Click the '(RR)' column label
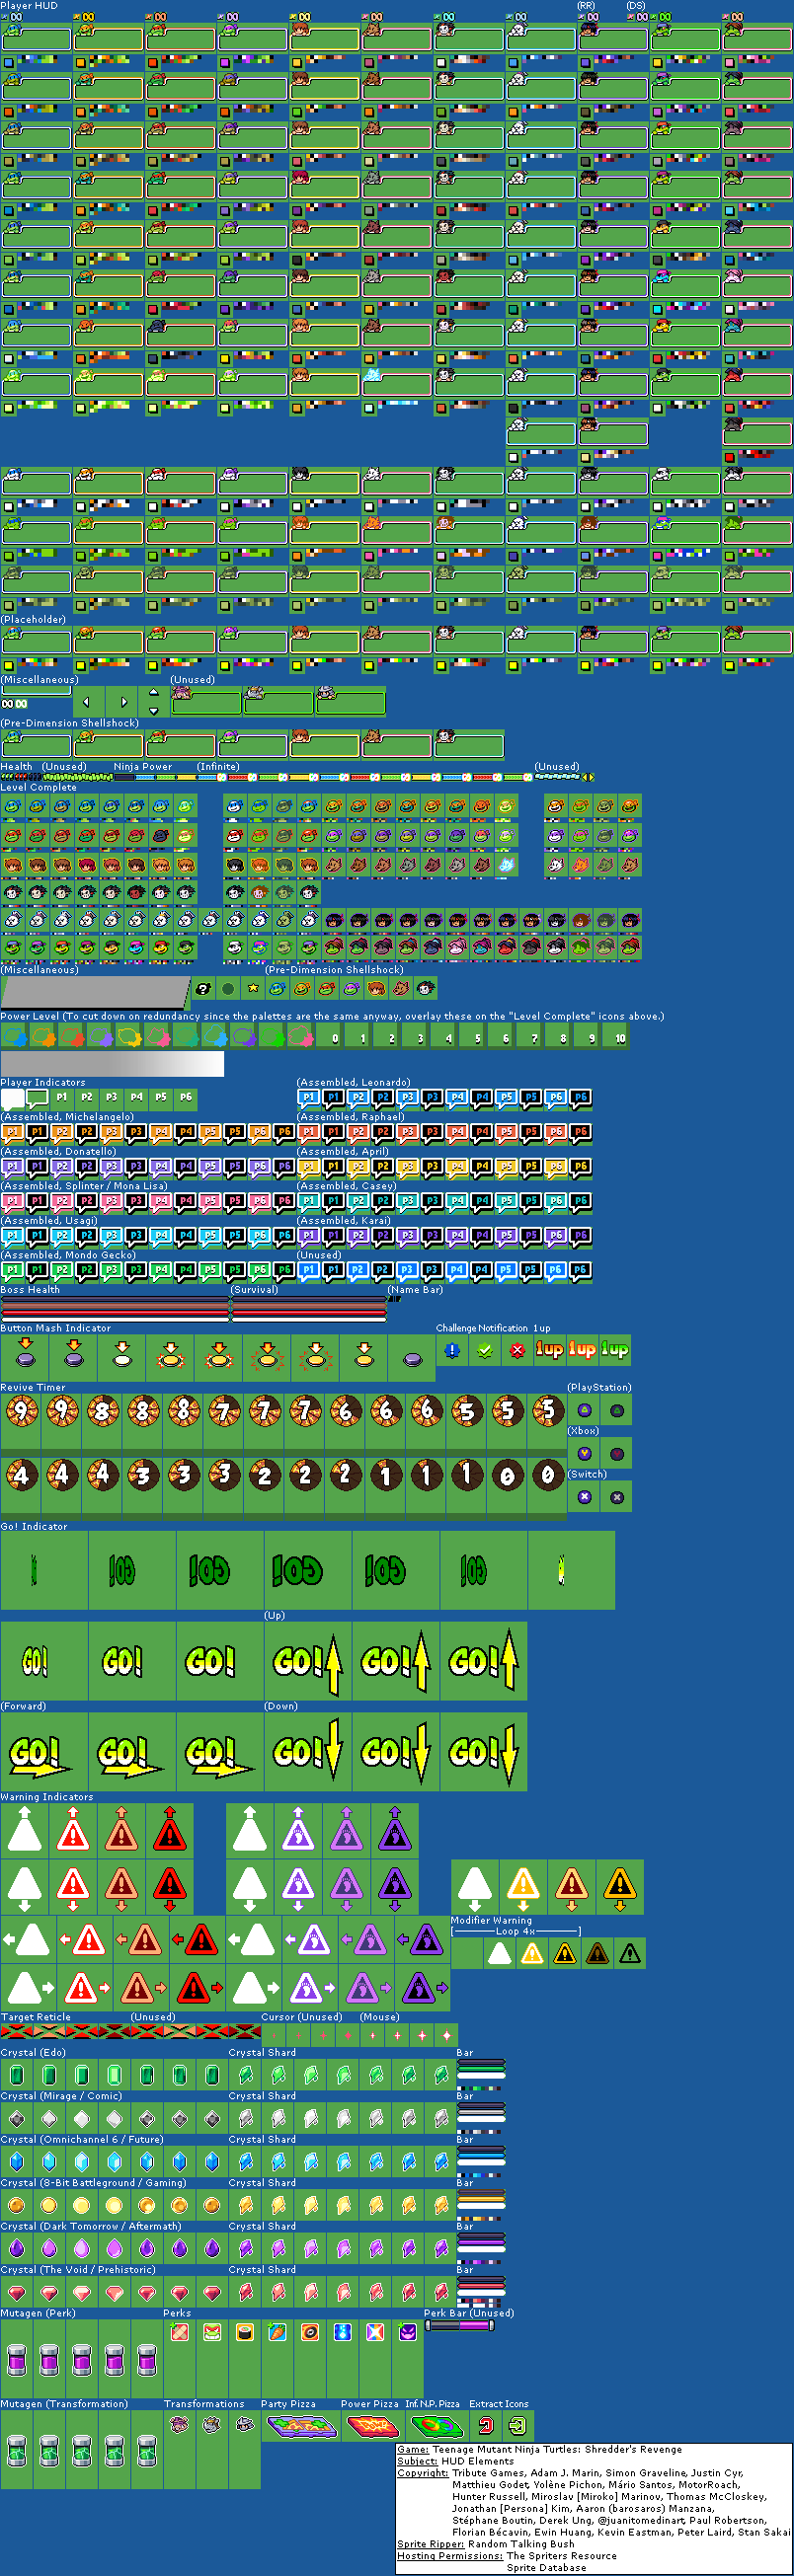This screenshot has width=794, height=2576. tap(587, 6)
